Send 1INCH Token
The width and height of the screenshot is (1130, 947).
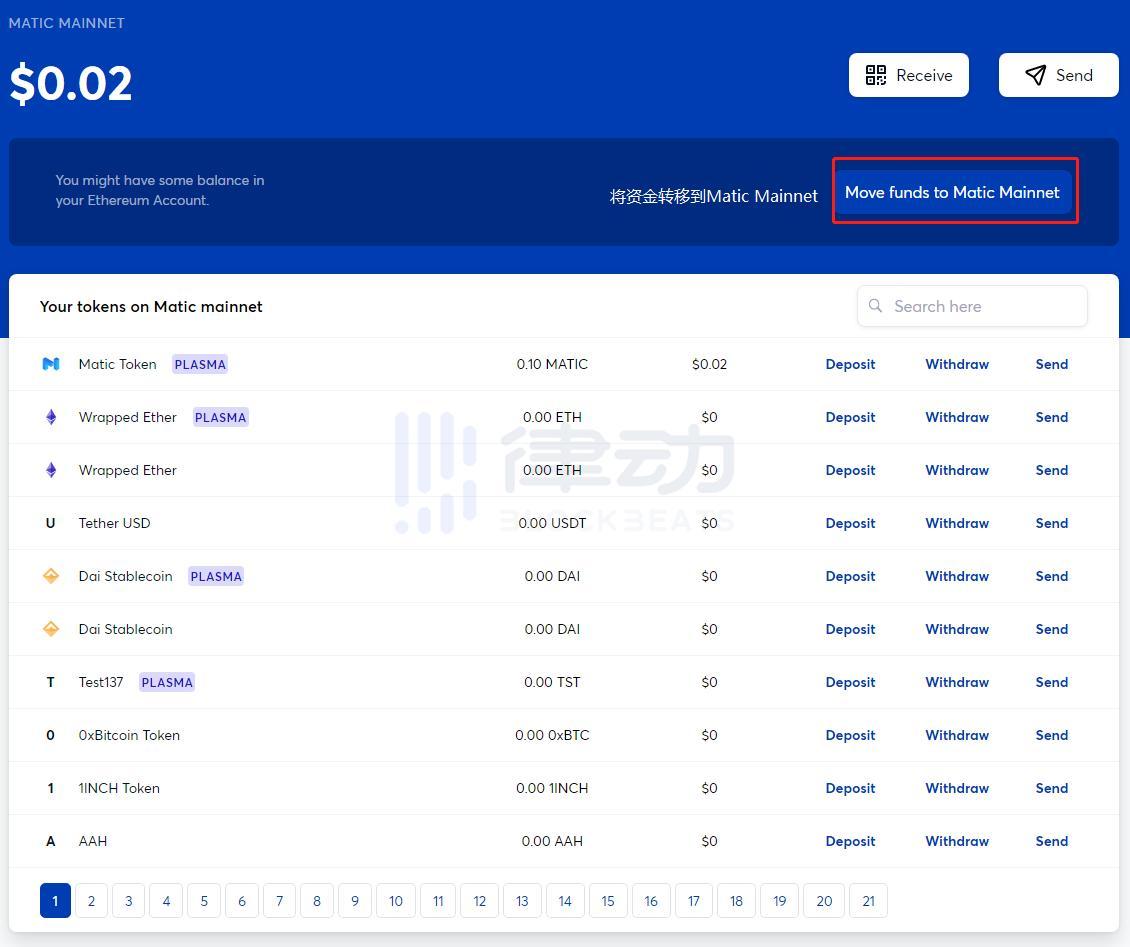(1051, 788)
